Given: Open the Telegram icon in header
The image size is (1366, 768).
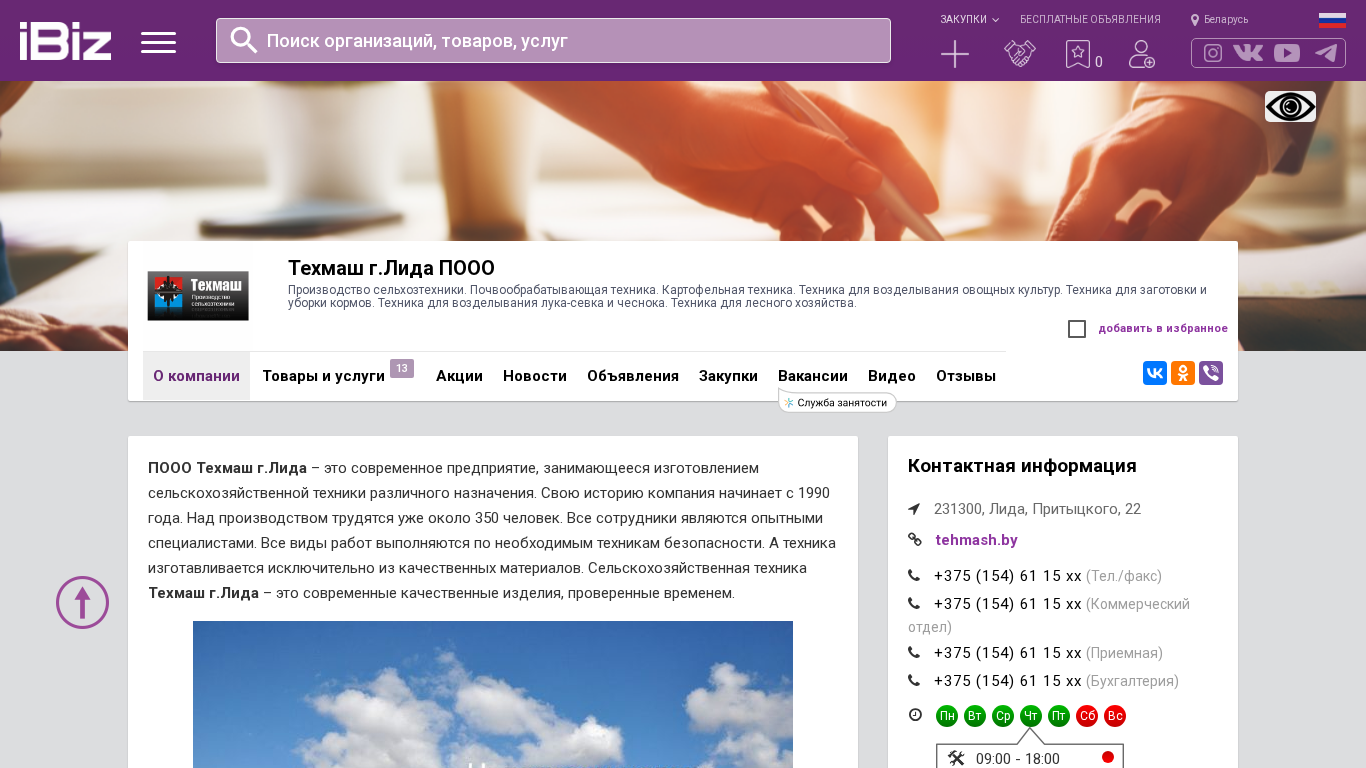Looking at the screenshot, I should click(x=1326, y=53).
